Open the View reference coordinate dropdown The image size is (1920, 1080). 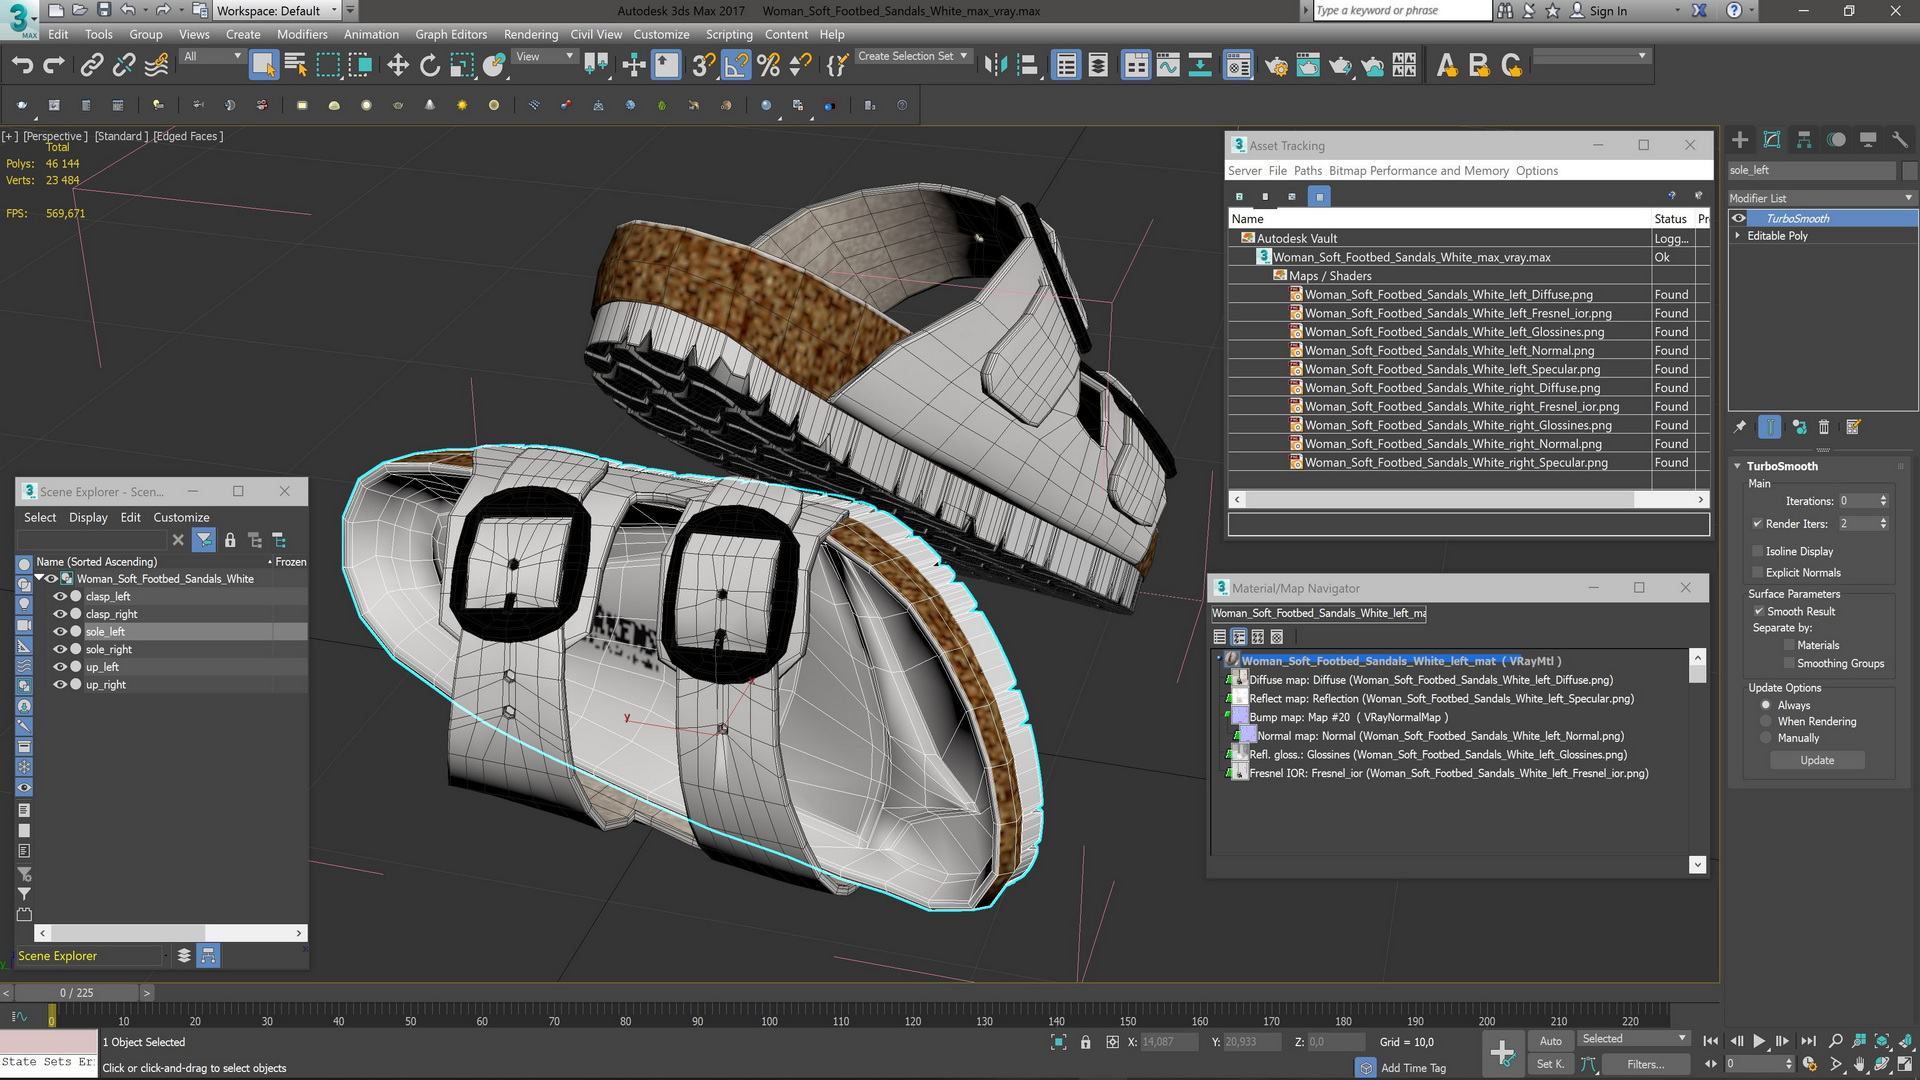click(x=544, y=56)
